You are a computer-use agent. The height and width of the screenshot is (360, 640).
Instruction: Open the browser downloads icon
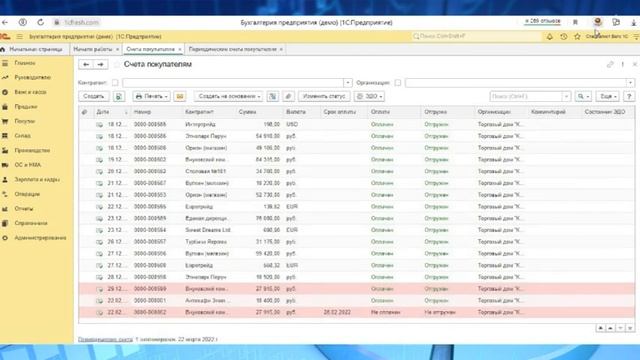tap(633, 22)
